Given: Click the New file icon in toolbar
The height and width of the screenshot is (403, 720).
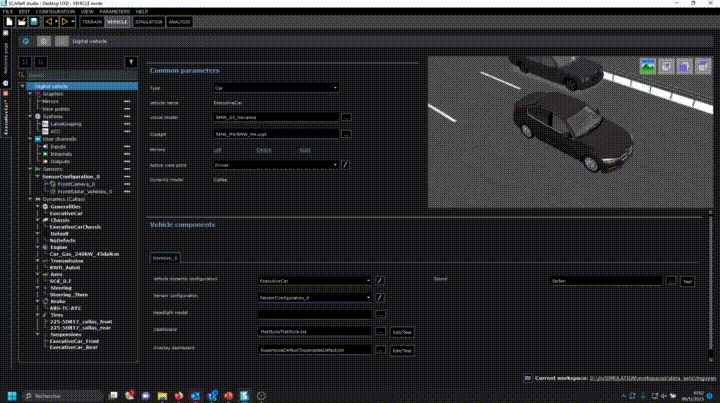Looking at the screenshot, I should 9,22.
